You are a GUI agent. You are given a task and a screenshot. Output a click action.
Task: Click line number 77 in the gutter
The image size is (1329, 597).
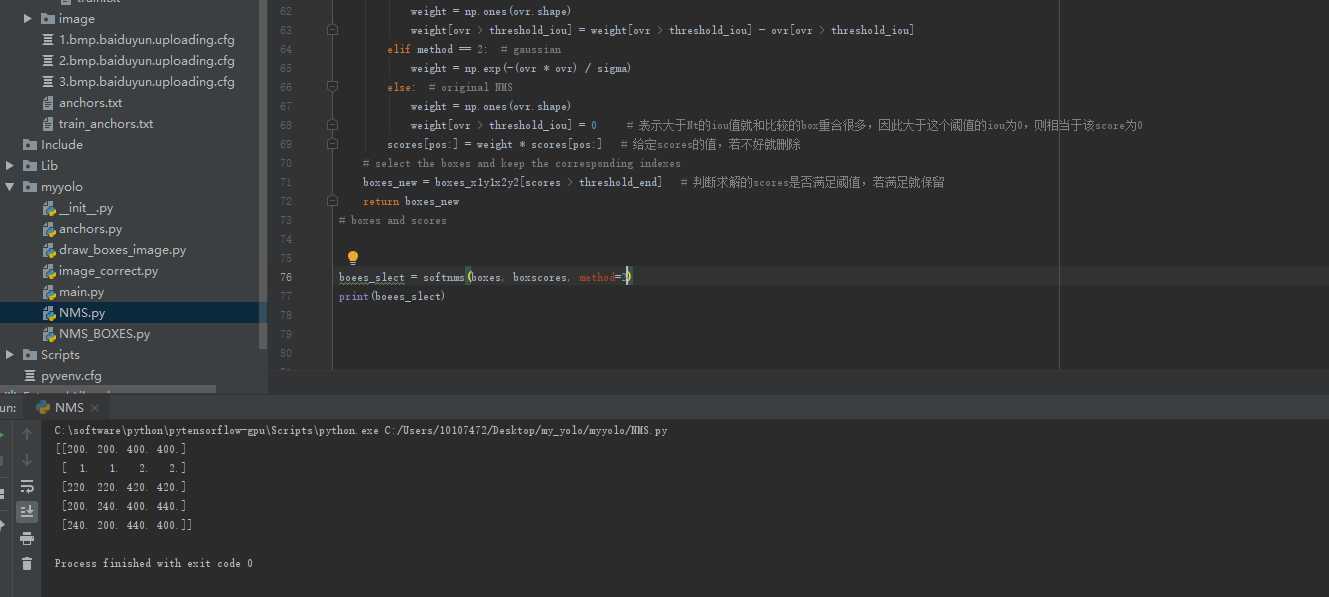286,296
